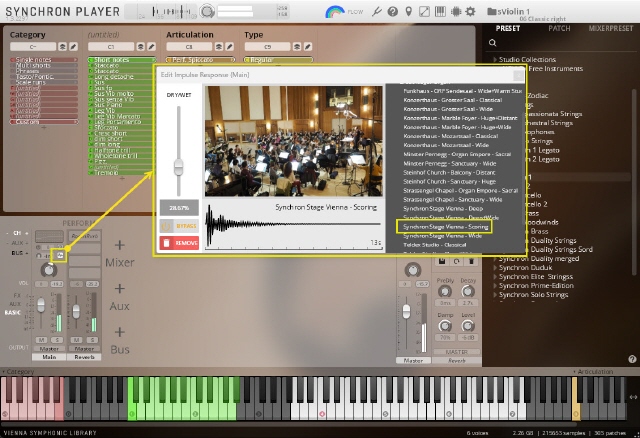Switch to the PATCH tab
640x438 pixels.
tap(559, 28)
